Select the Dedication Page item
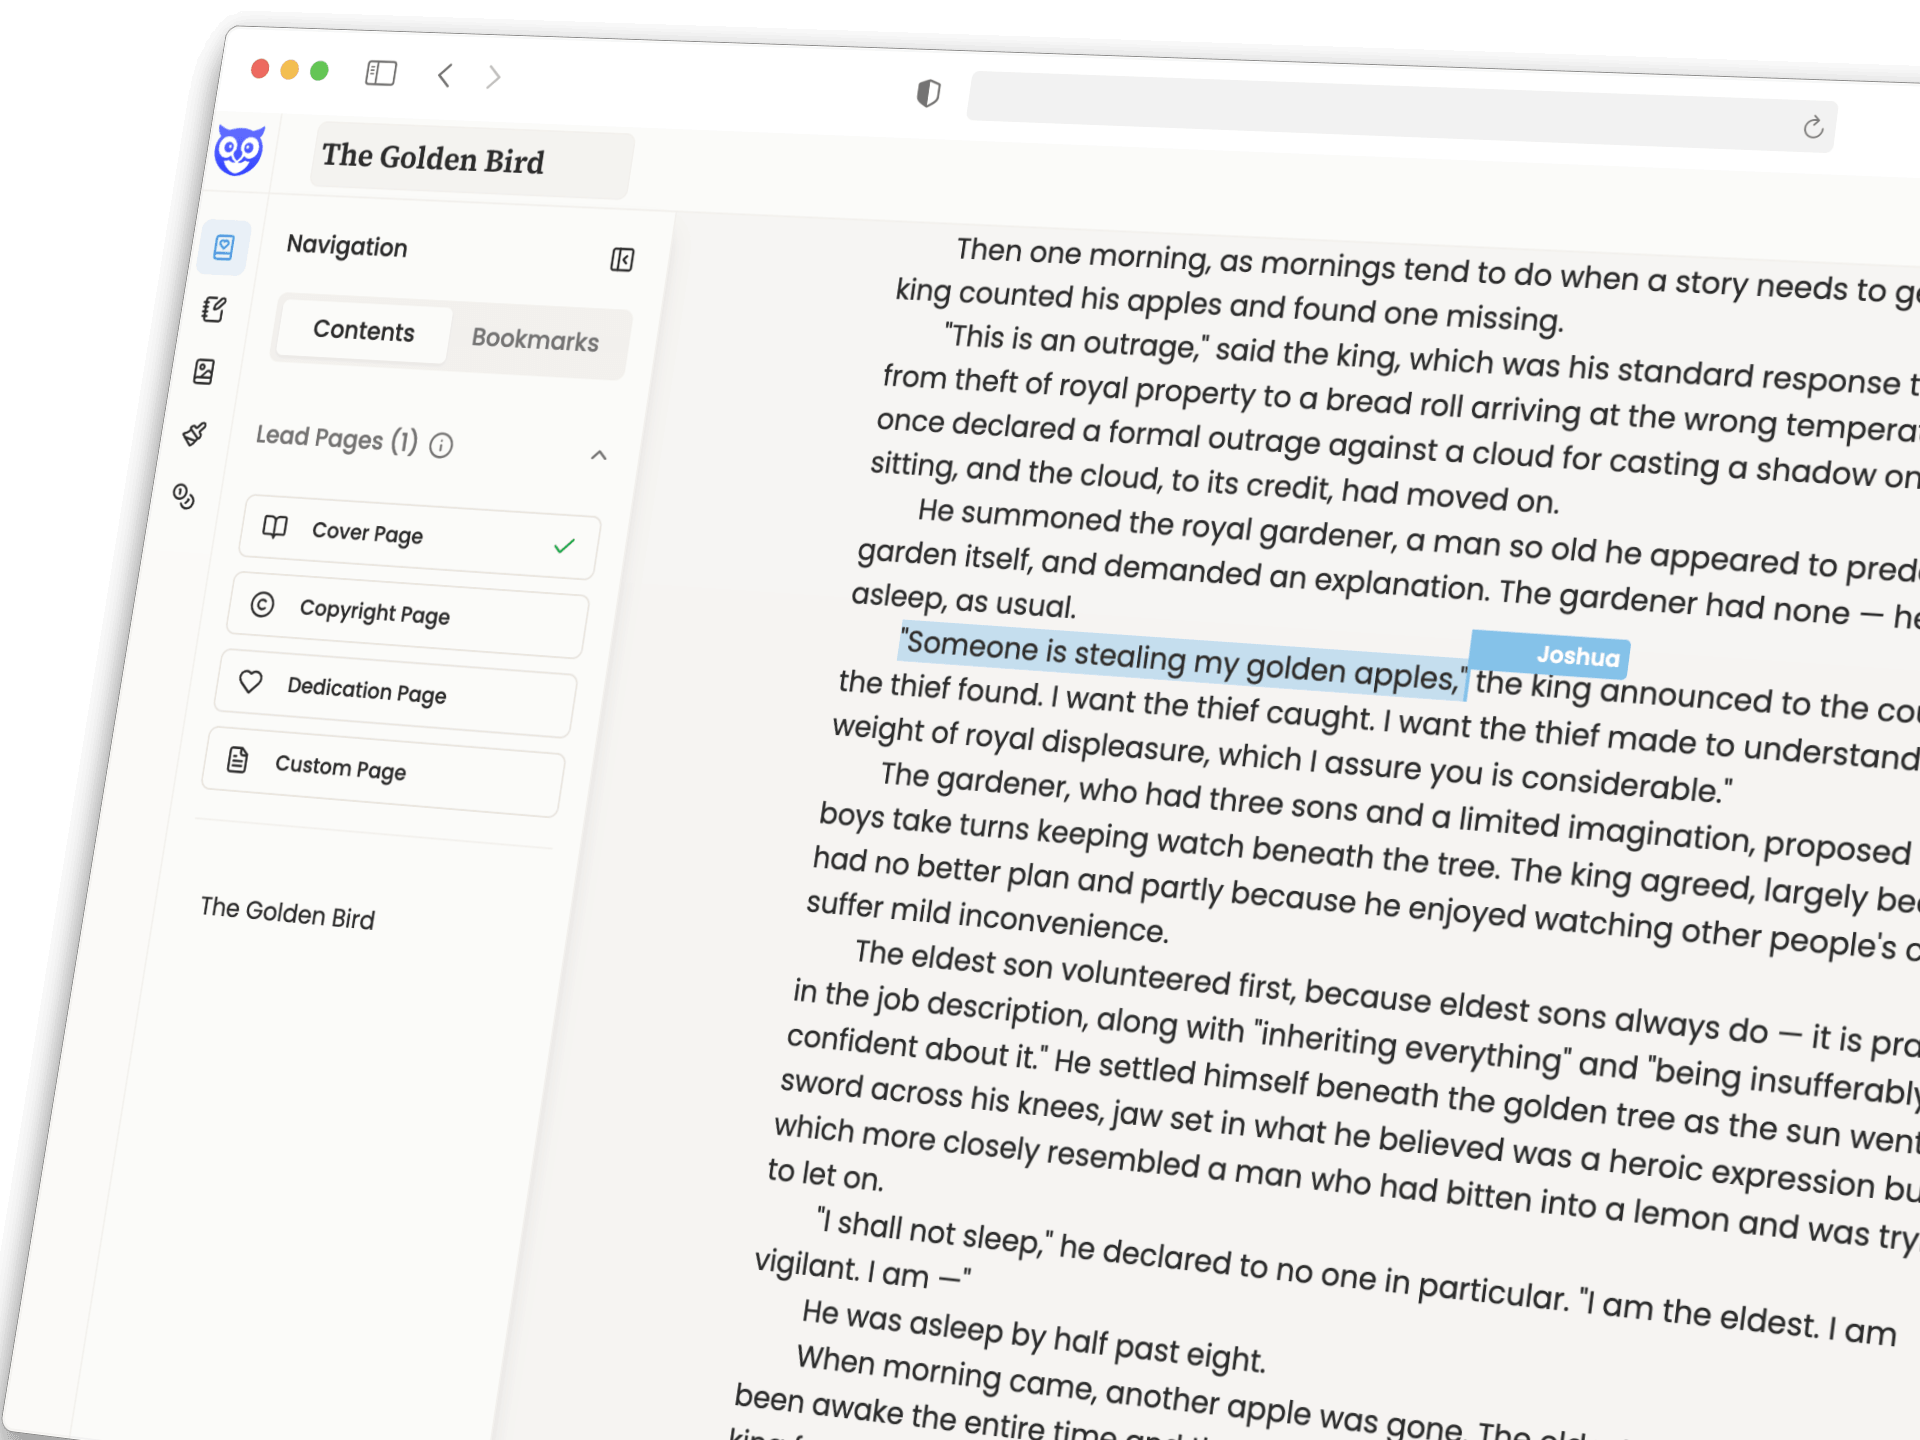 click(x=396, y=693)
